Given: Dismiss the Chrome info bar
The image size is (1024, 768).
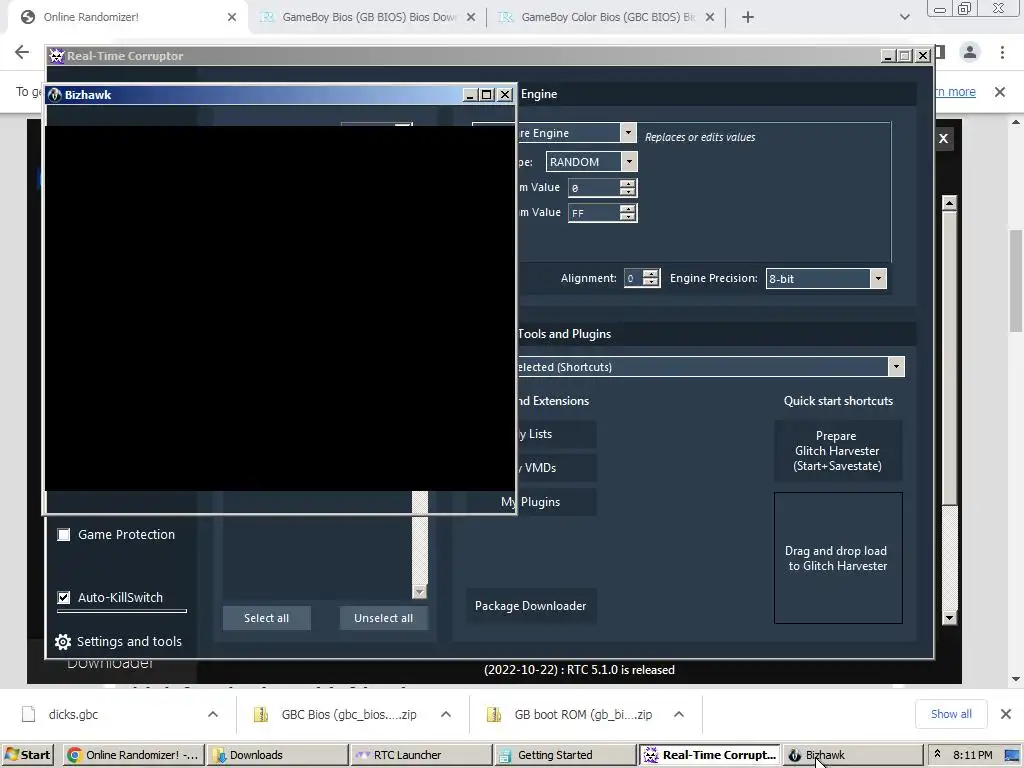Looking at the screenshot, I should [x=1000, y=92].
